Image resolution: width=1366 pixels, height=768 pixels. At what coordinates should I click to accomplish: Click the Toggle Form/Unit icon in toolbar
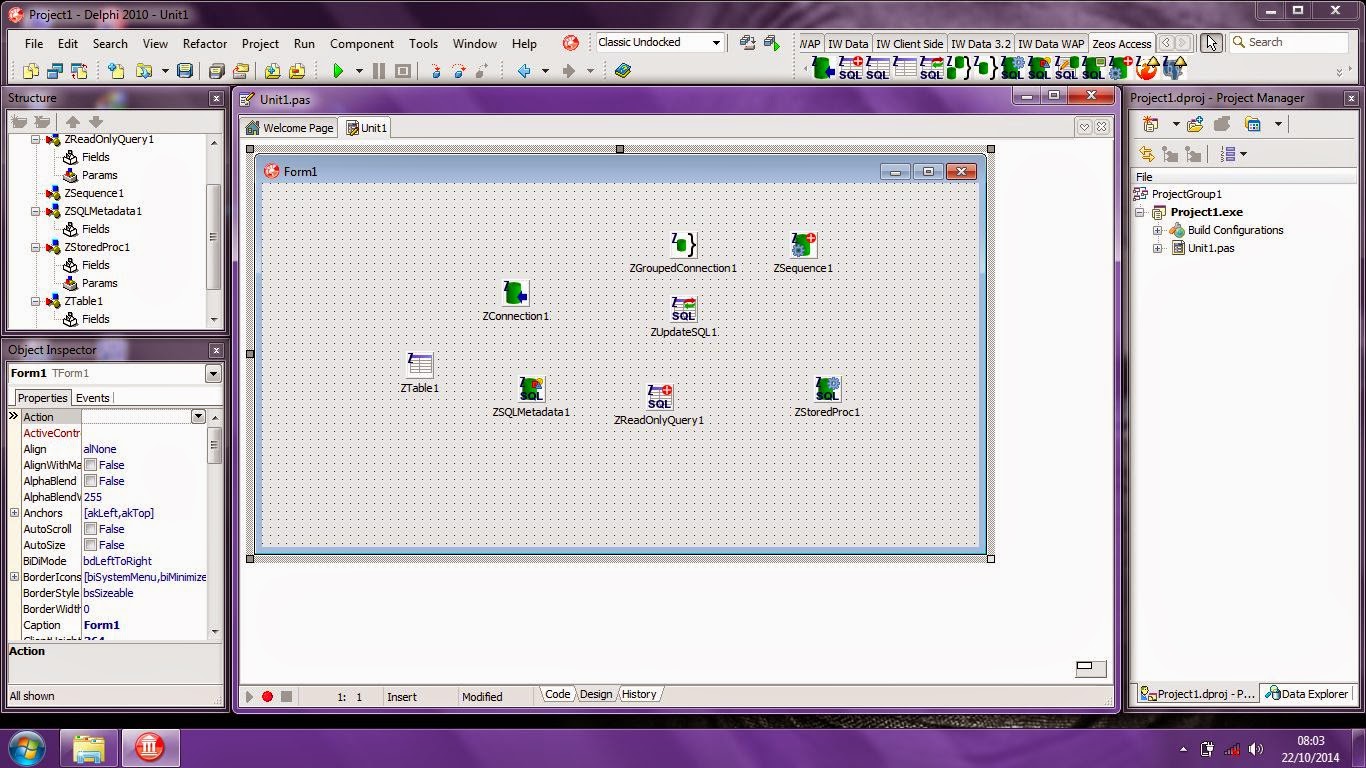coord(79,71)
